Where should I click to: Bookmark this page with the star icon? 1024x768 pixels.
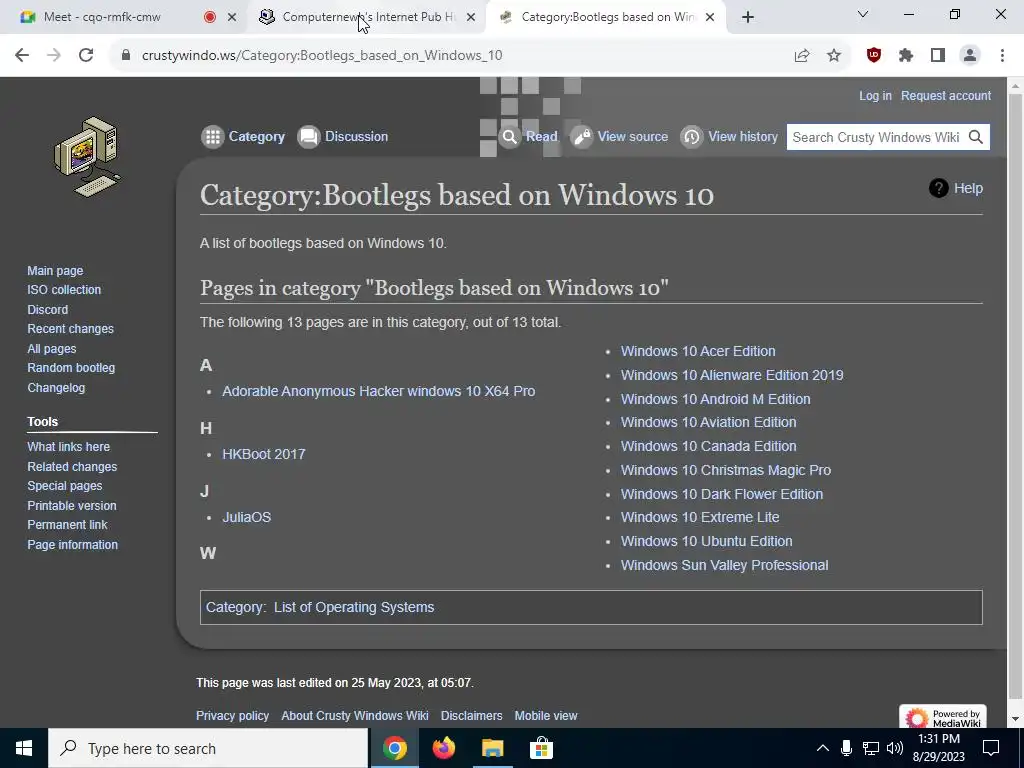pyautogui.click(x=833, y=56)
